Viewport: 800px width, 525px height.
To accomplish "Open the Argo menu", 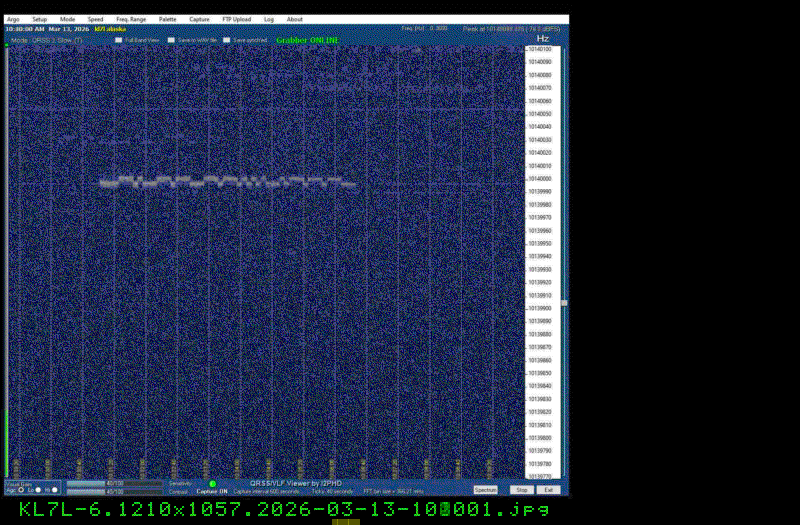I will (13, 19).
